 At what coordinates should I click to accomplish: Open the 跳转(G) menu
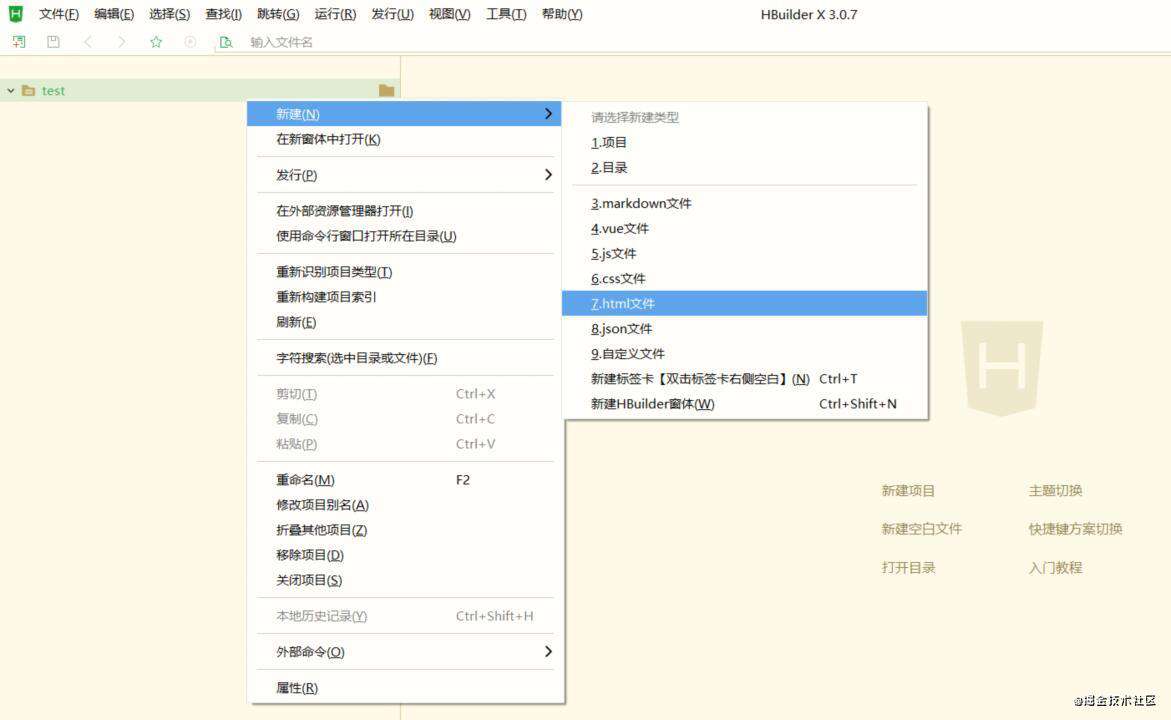(278, 14)
